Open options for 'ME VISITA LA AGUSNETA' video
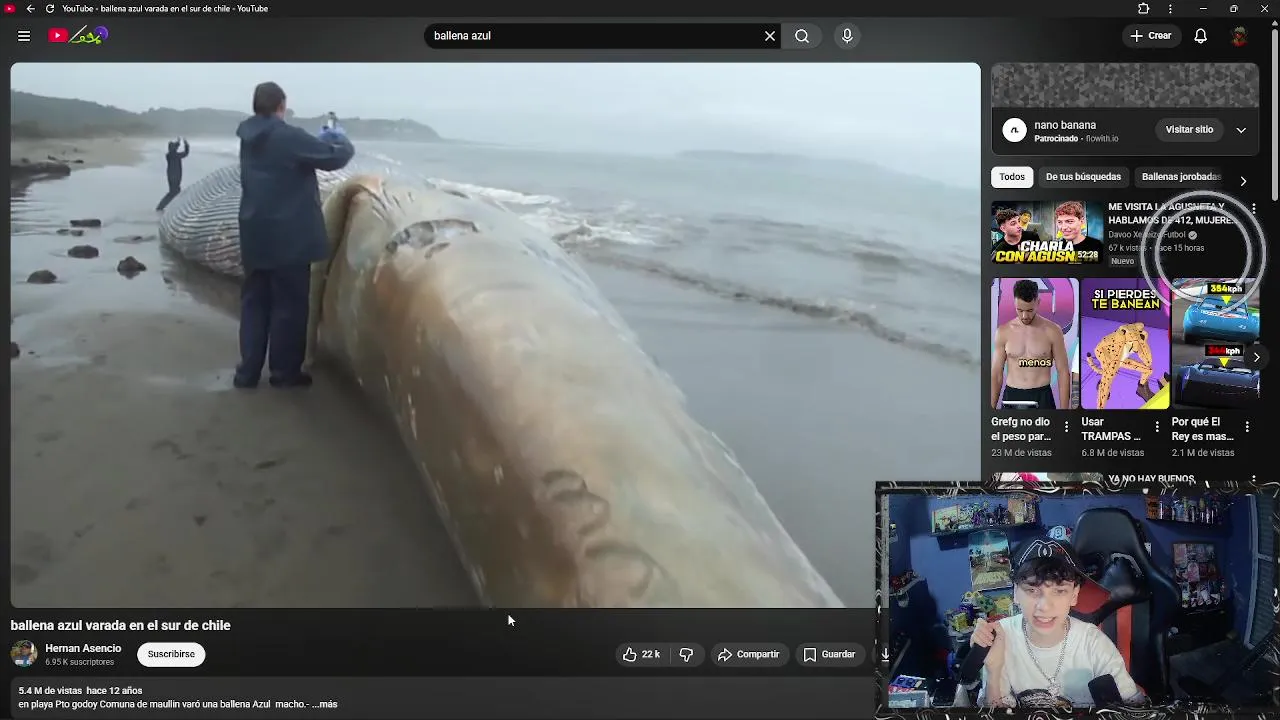1280x720 pixels. pos(1253,209)
